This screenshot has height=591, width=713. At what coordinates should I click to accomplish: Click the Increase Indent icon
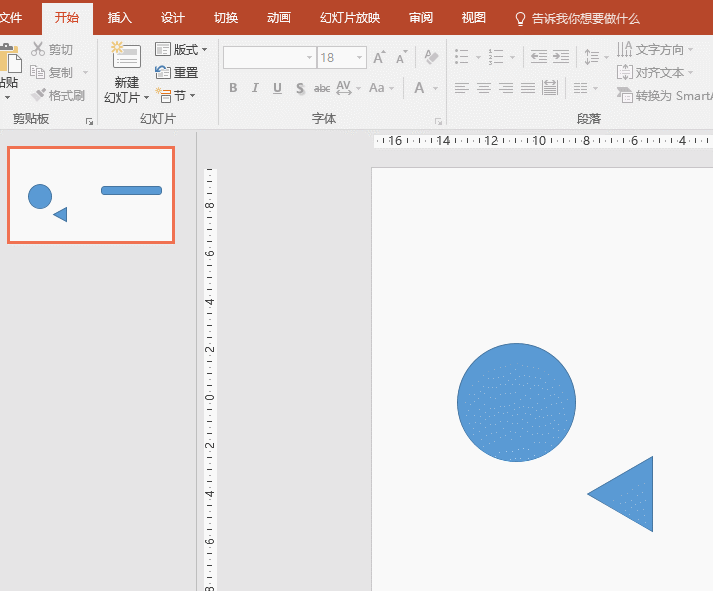click(x=561, y=58)
